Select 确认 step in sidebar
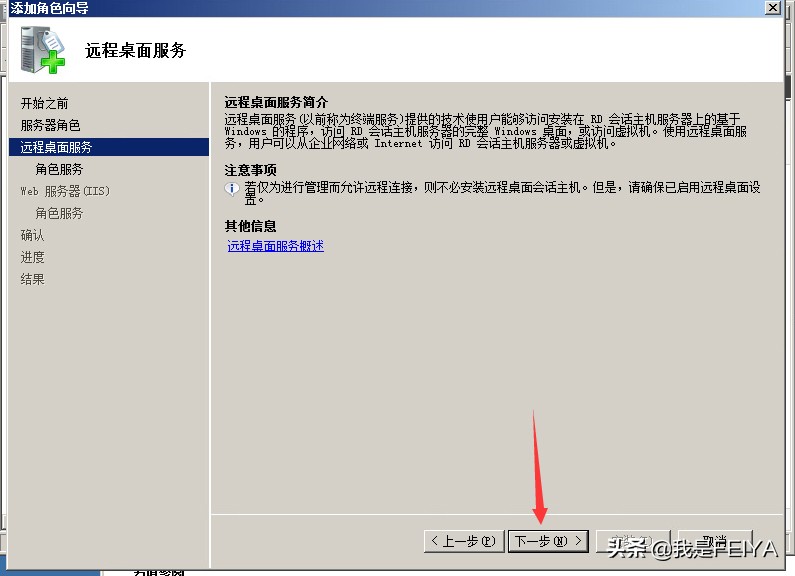The width and height of the screenshot is (795, 576). coord(32,235)
